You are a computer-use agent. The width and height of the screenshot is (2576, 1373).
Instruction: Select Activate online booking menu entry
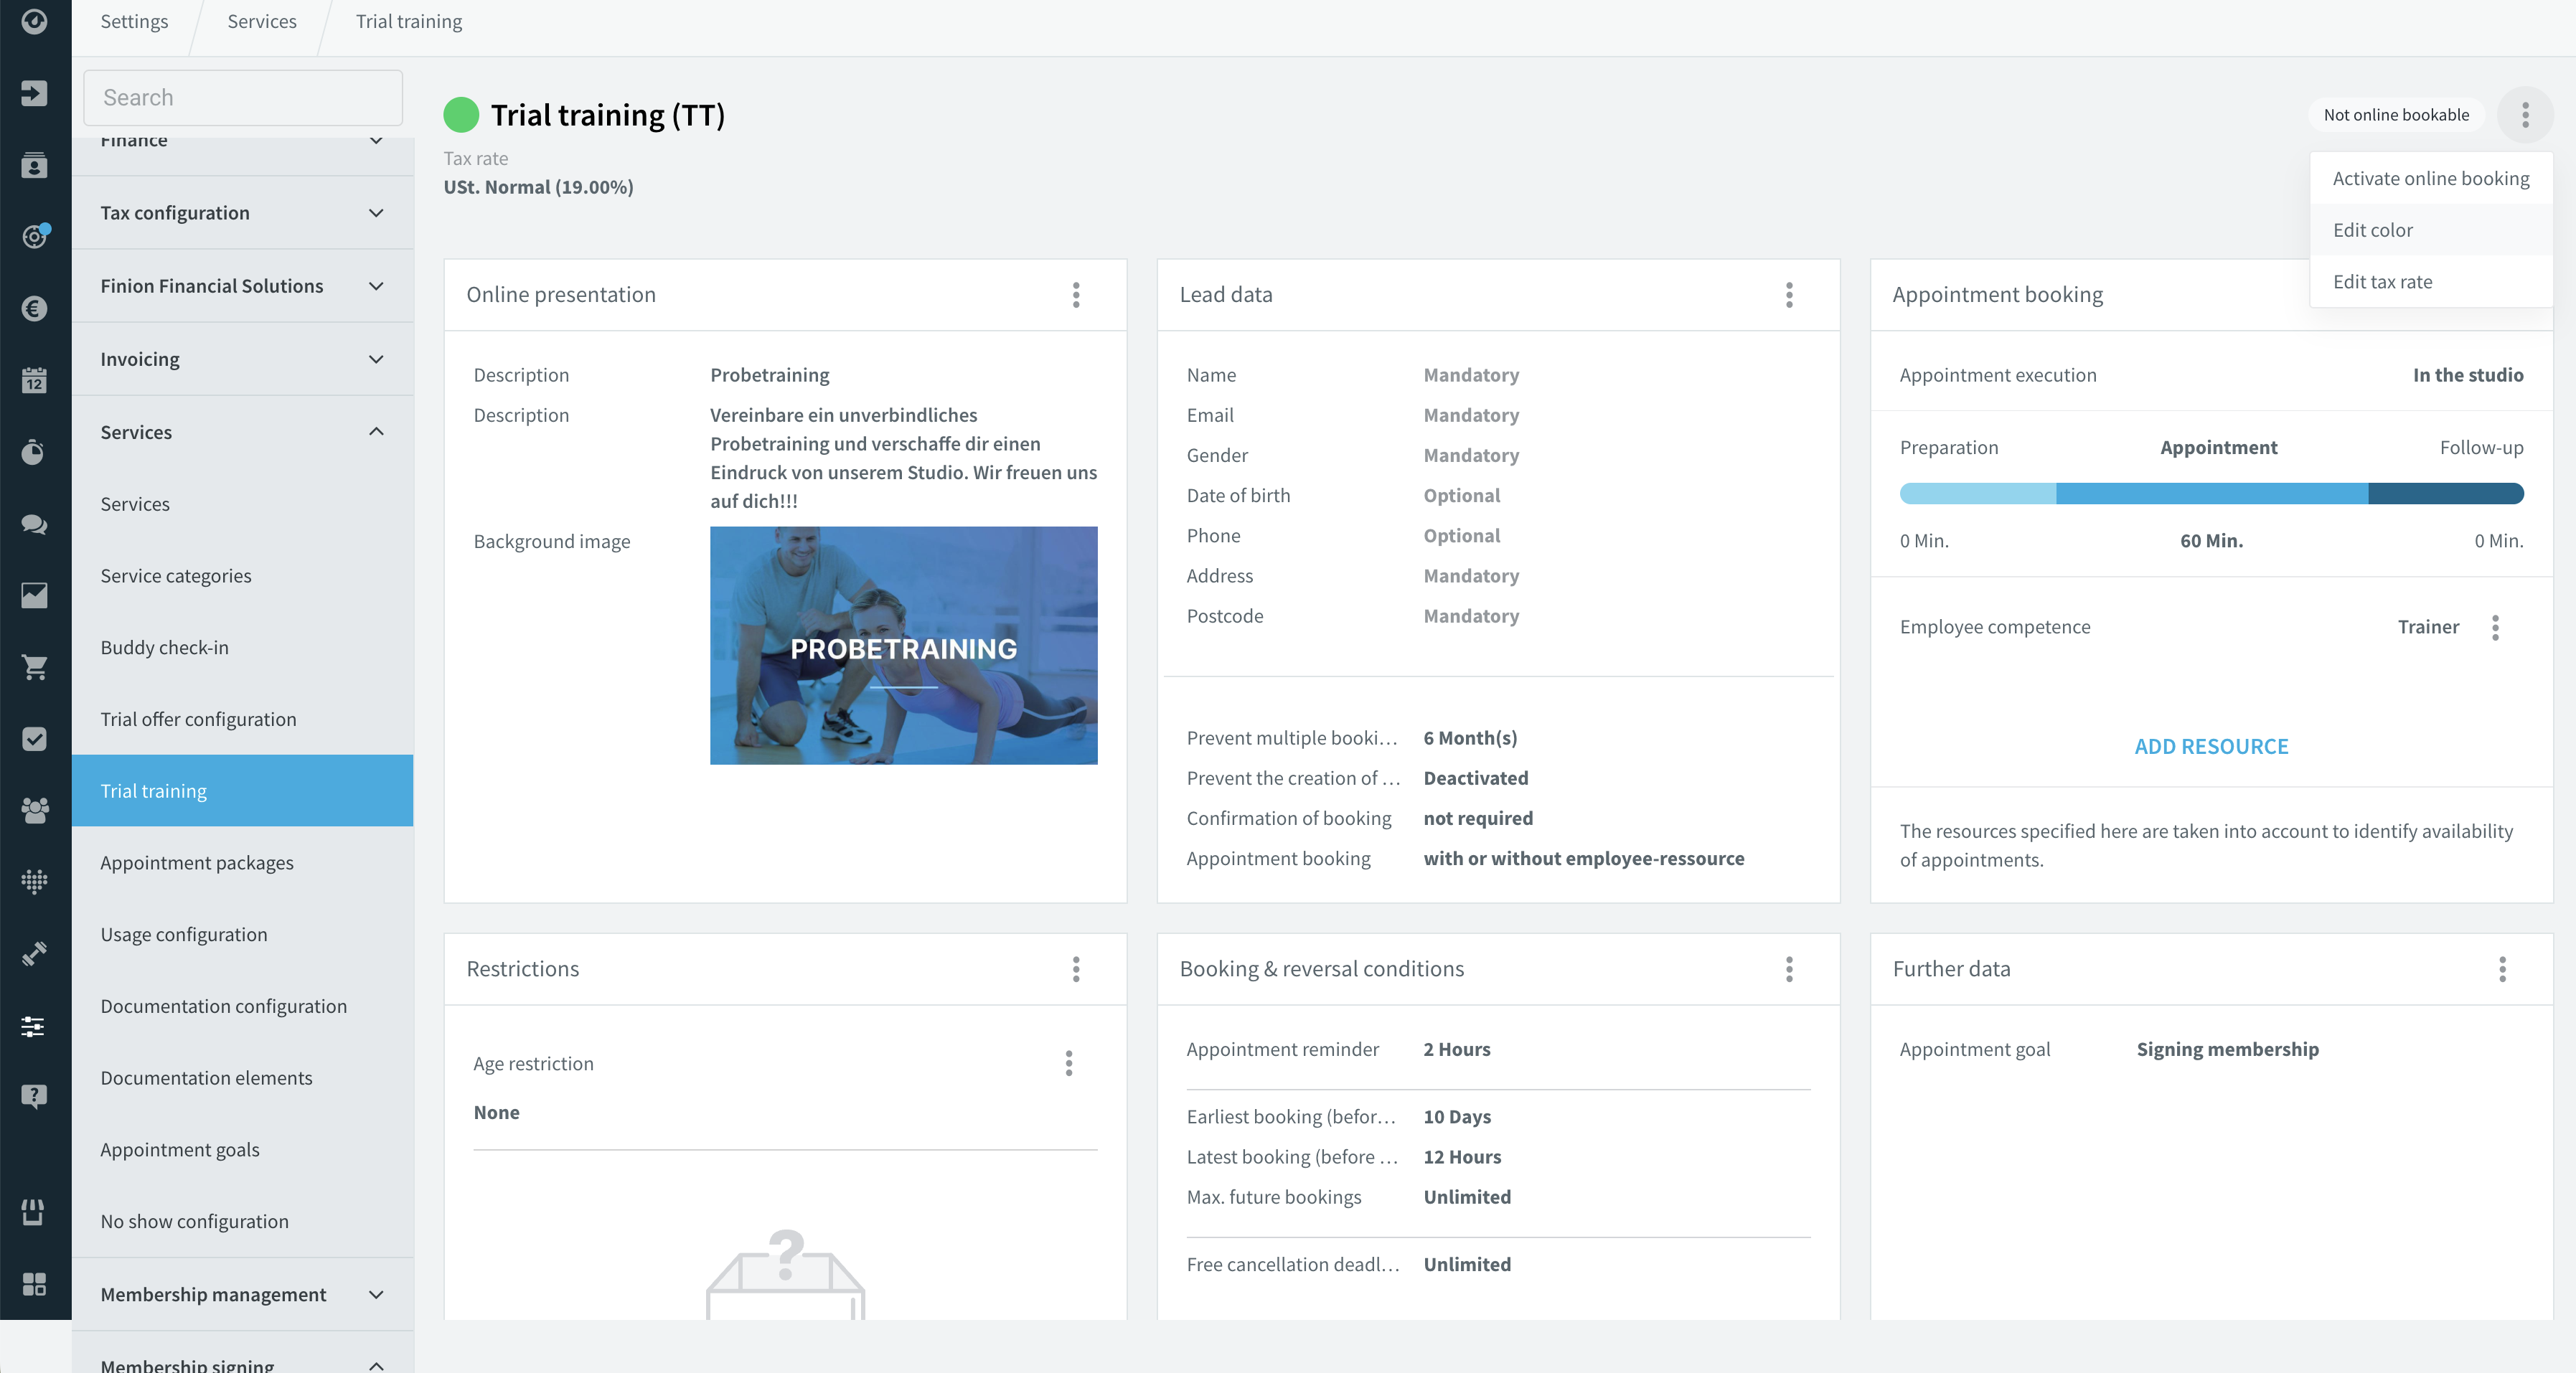(x=2431, y=178)
